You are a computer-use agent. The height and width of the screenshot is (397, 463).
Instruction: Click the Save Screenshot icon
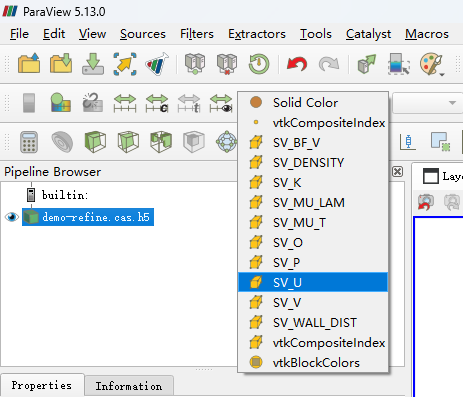pos(125,63)
